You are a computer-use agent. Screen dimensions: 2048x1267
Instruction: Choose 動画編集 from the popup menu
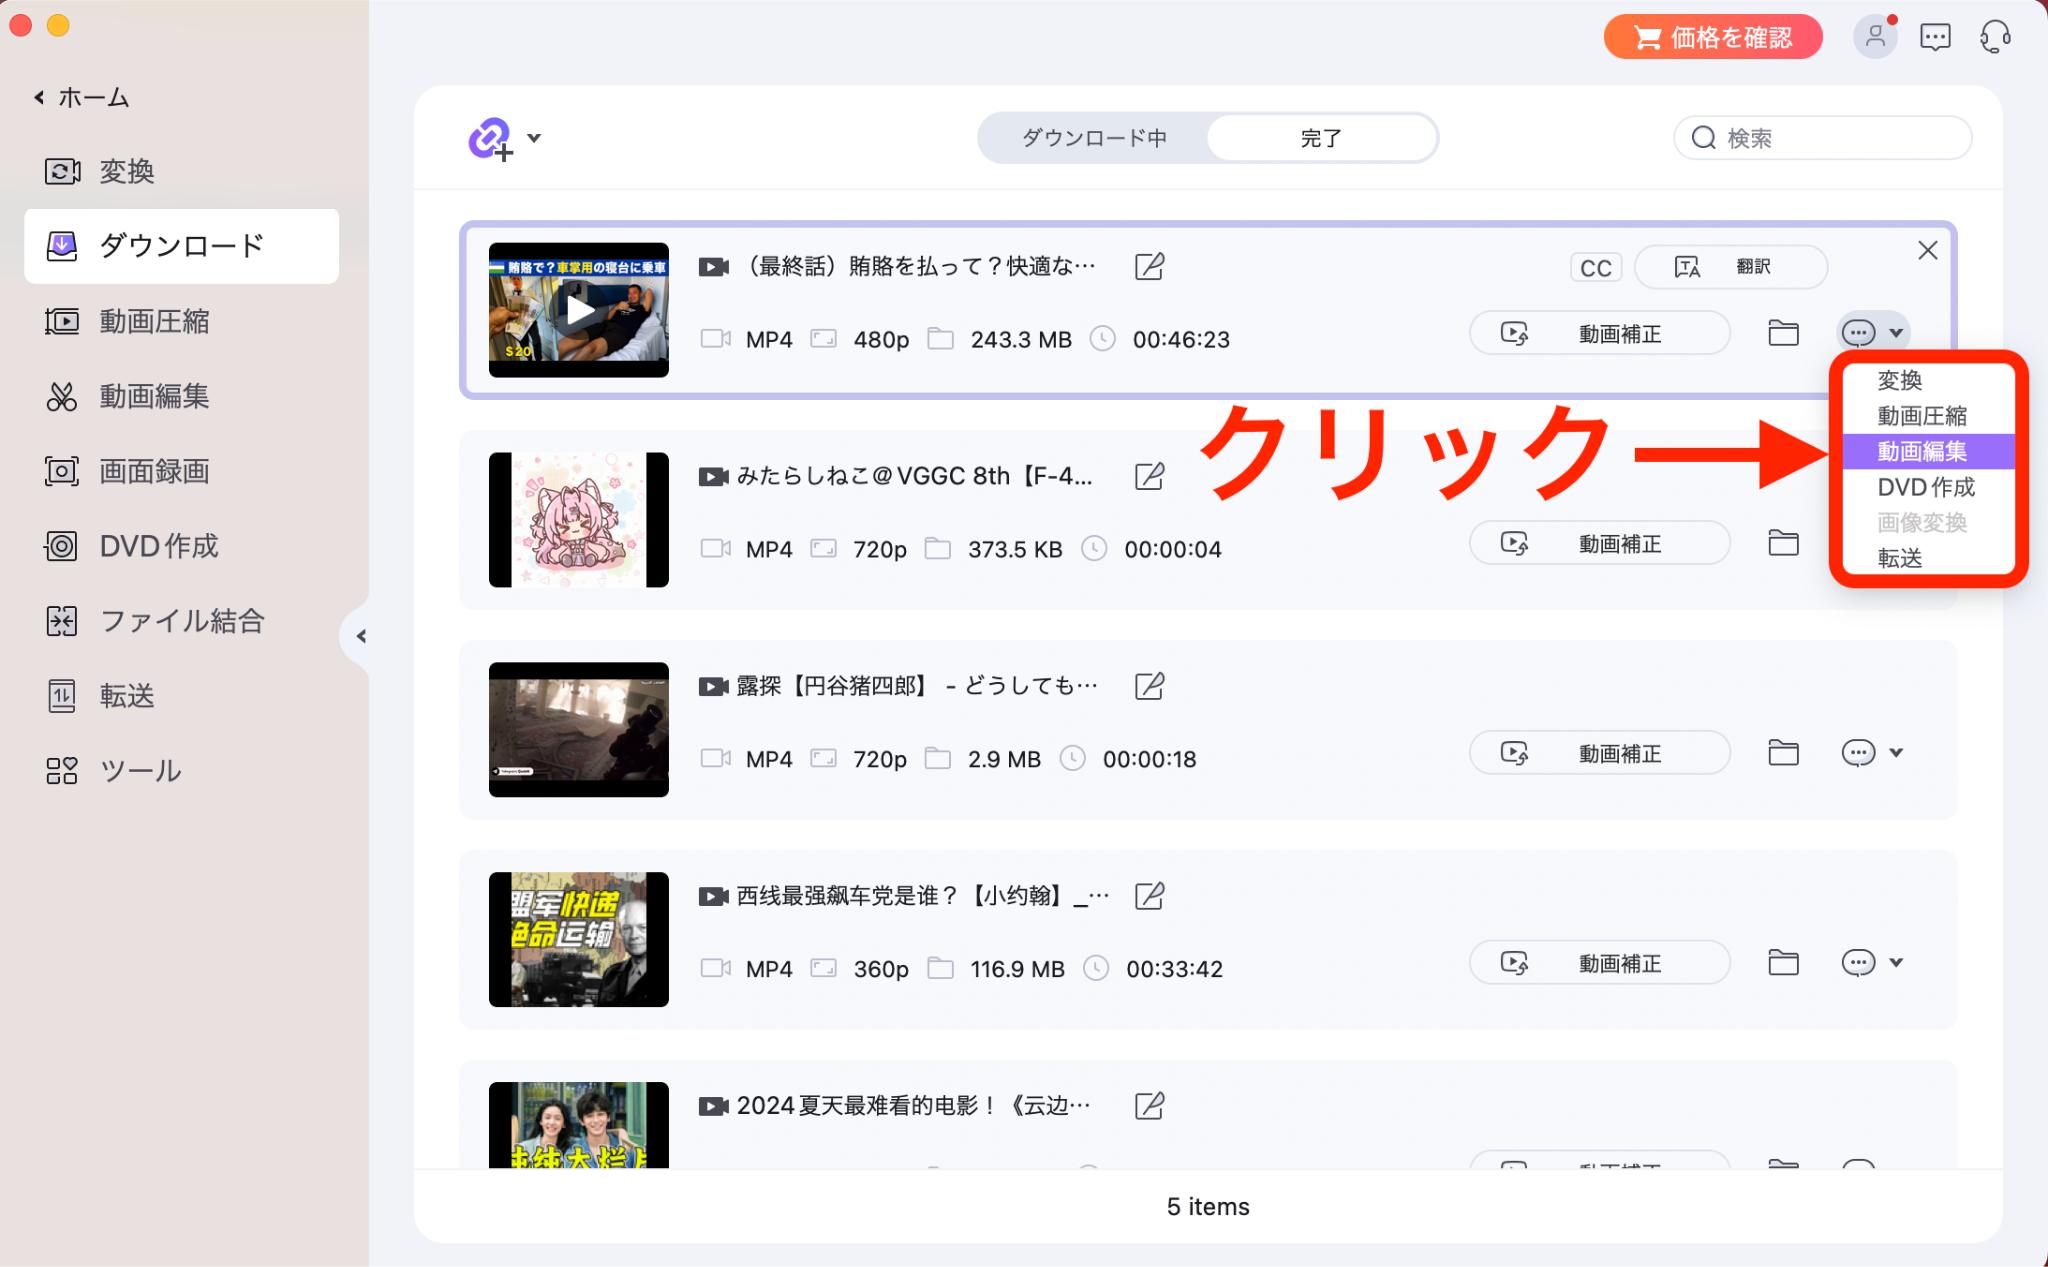(x=1927, y=451)
